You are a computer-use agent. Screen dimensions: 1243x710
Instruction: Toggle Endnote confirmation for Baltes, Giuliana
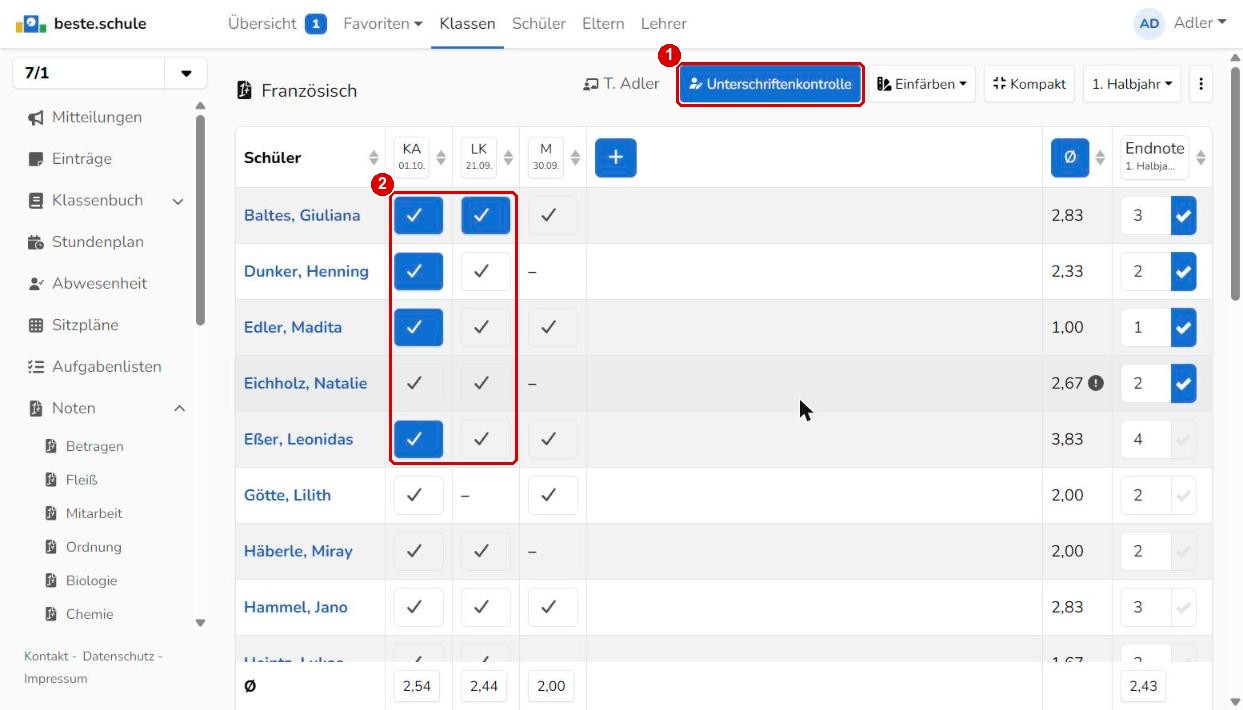coord(1184,215)
